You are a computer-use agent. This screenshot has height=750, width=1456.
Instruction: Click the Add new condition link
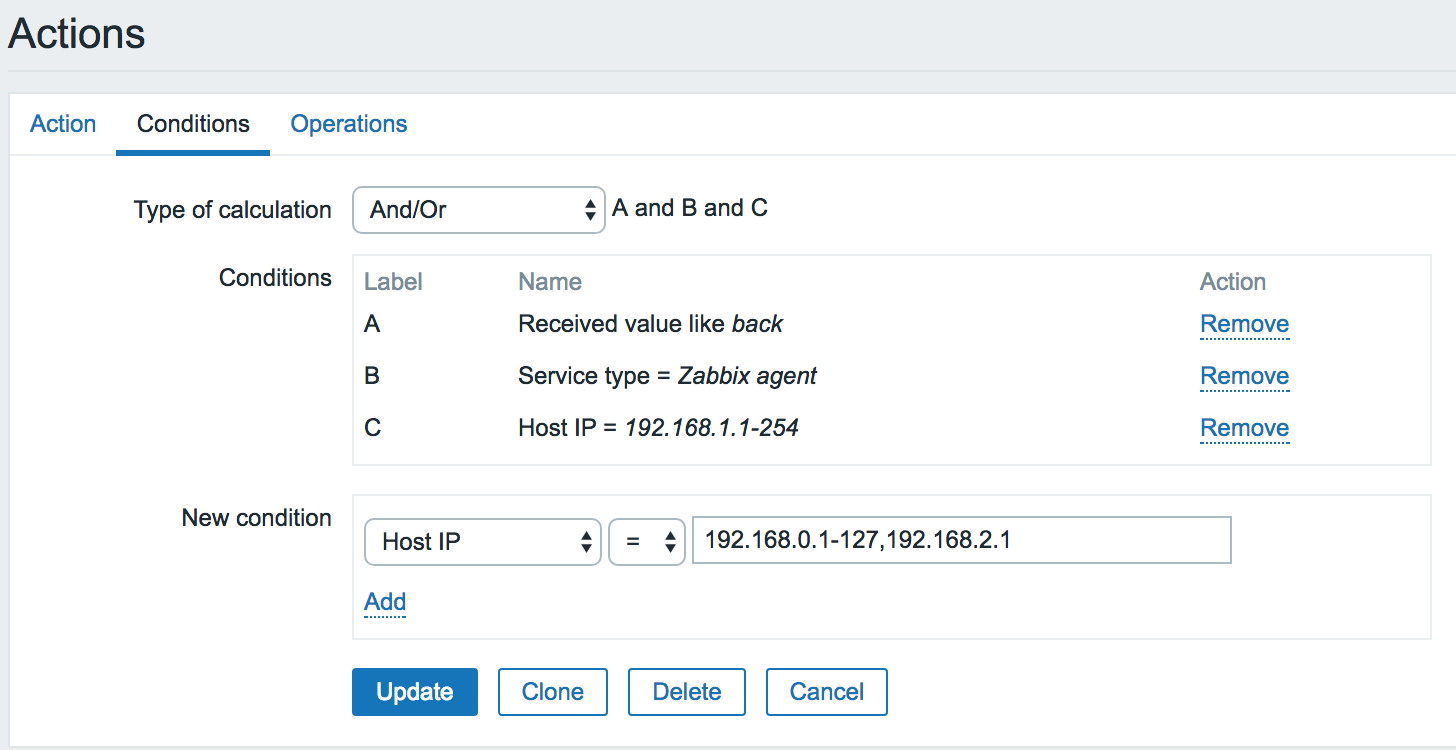point(385,602)
